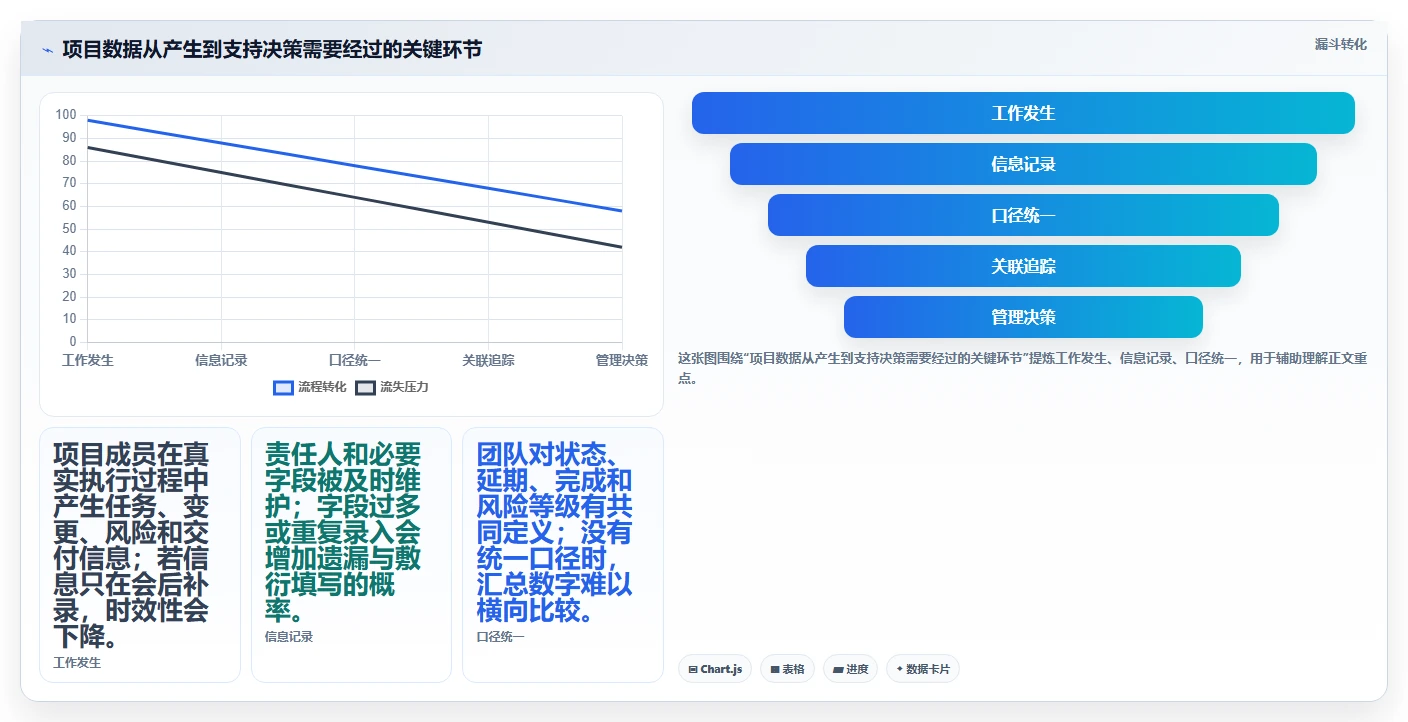
Task: Click the 管理决策 x-axis label
Action: (x=621, y=360)
